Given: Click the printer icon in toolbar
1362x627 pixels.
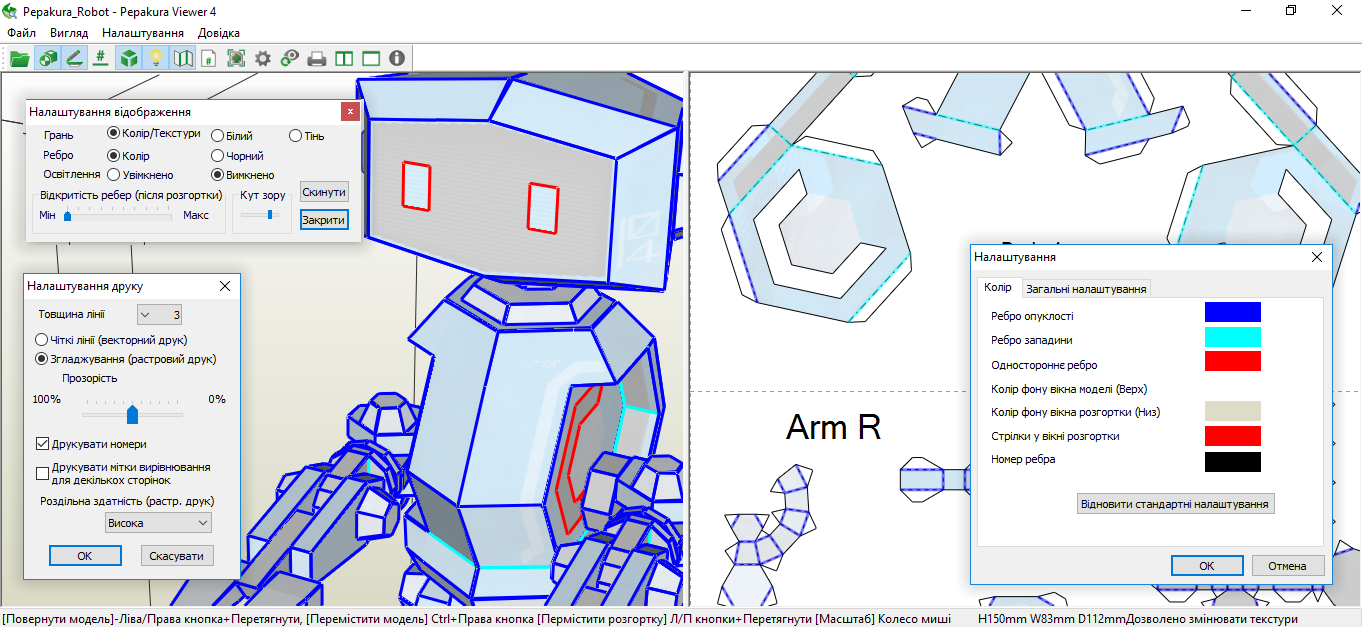Looking at the screenshot, I should tap(317, 59).
